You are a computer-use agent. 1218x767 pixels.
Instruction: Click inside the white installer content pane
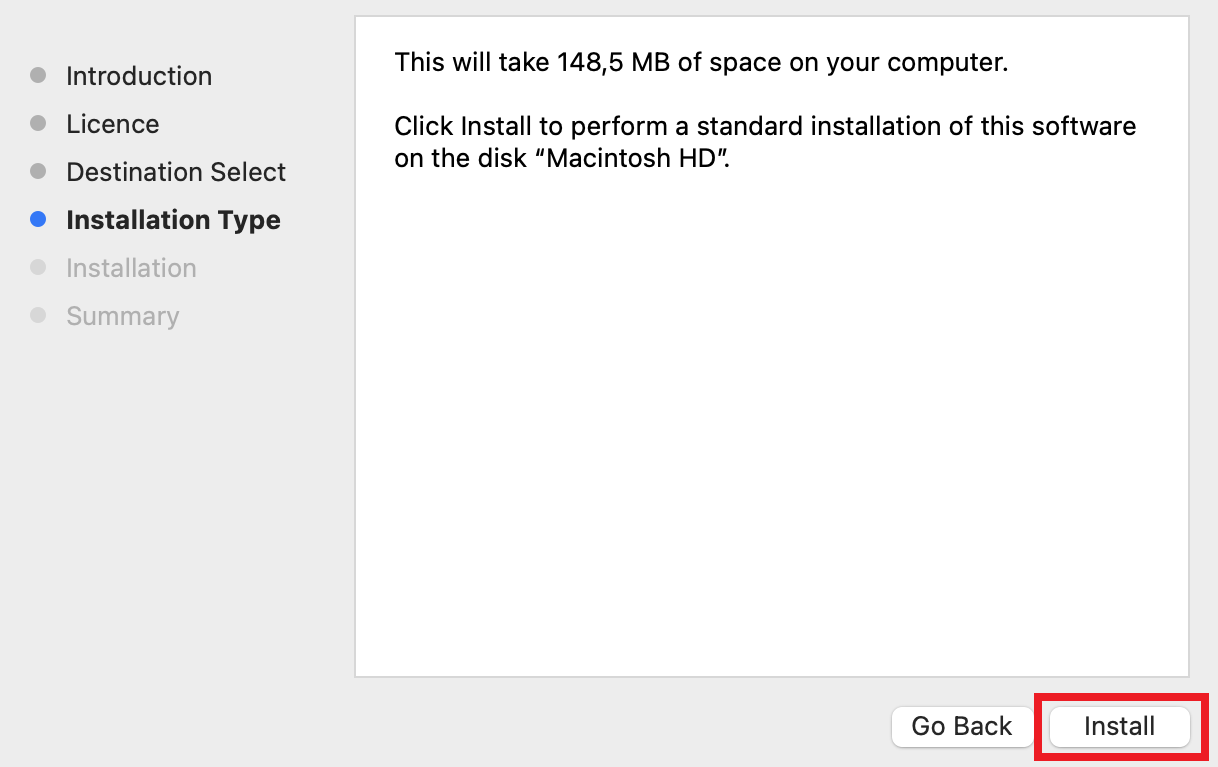(770, 420)
